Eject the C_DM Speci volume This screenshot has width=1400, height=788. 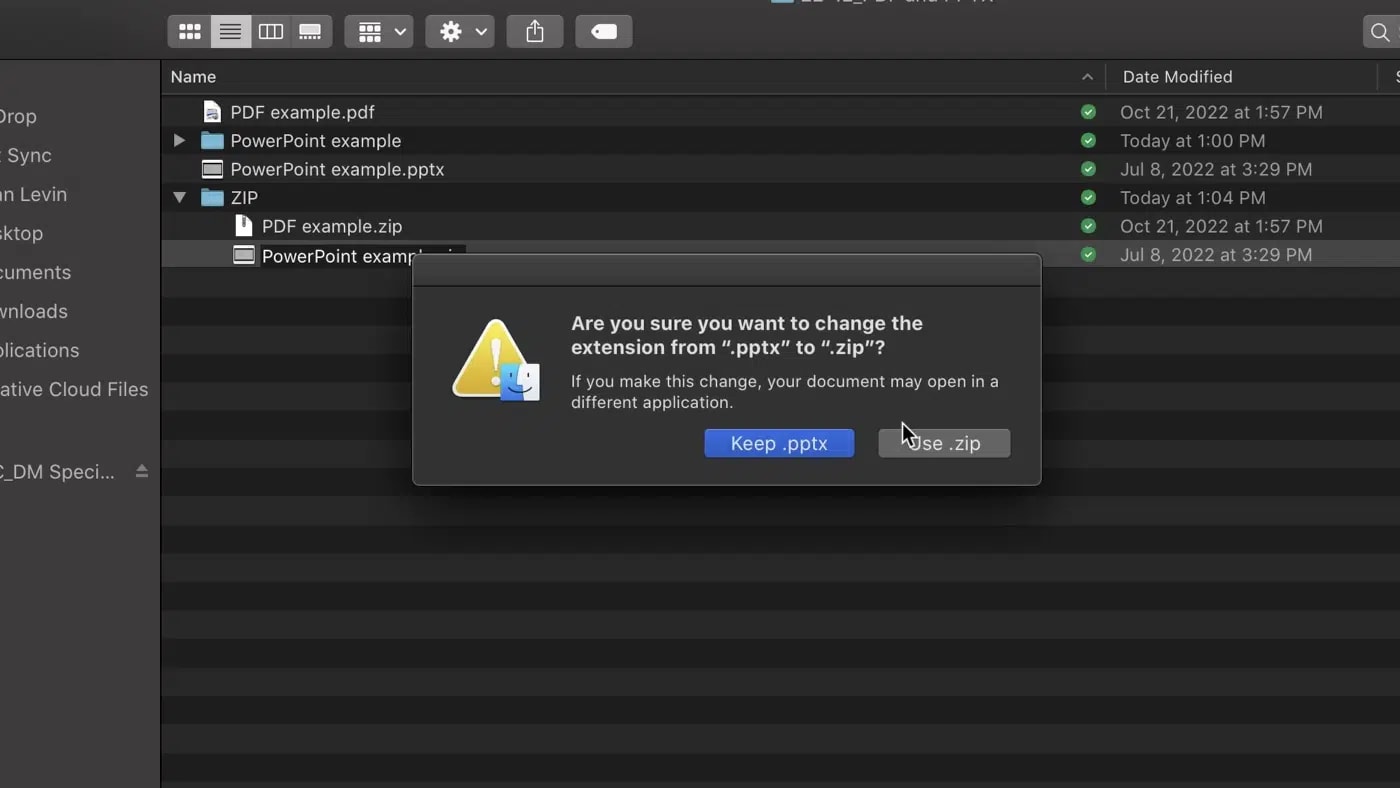tap(141, 471)
